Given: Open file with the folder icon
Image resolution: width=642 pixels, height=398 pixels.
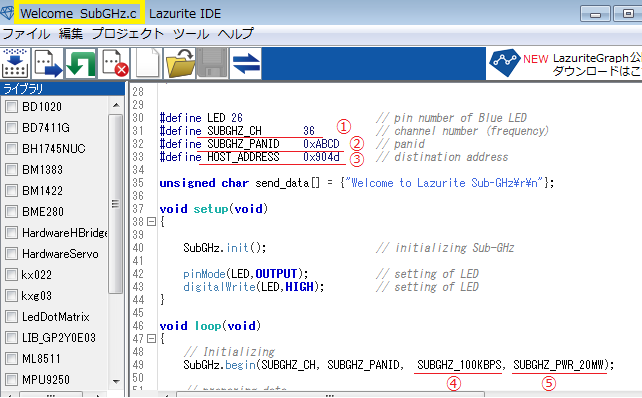Looking at the screenshot, I should coord(180,63).
